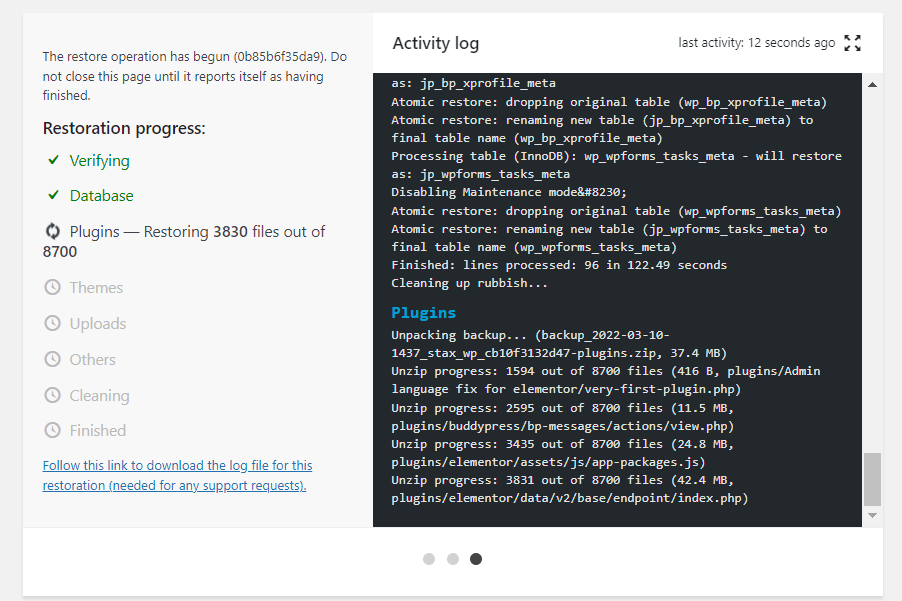The height and width of the screenshot is (601, 902).
Task: Click the Uploads step label
Action: point(98,324)
